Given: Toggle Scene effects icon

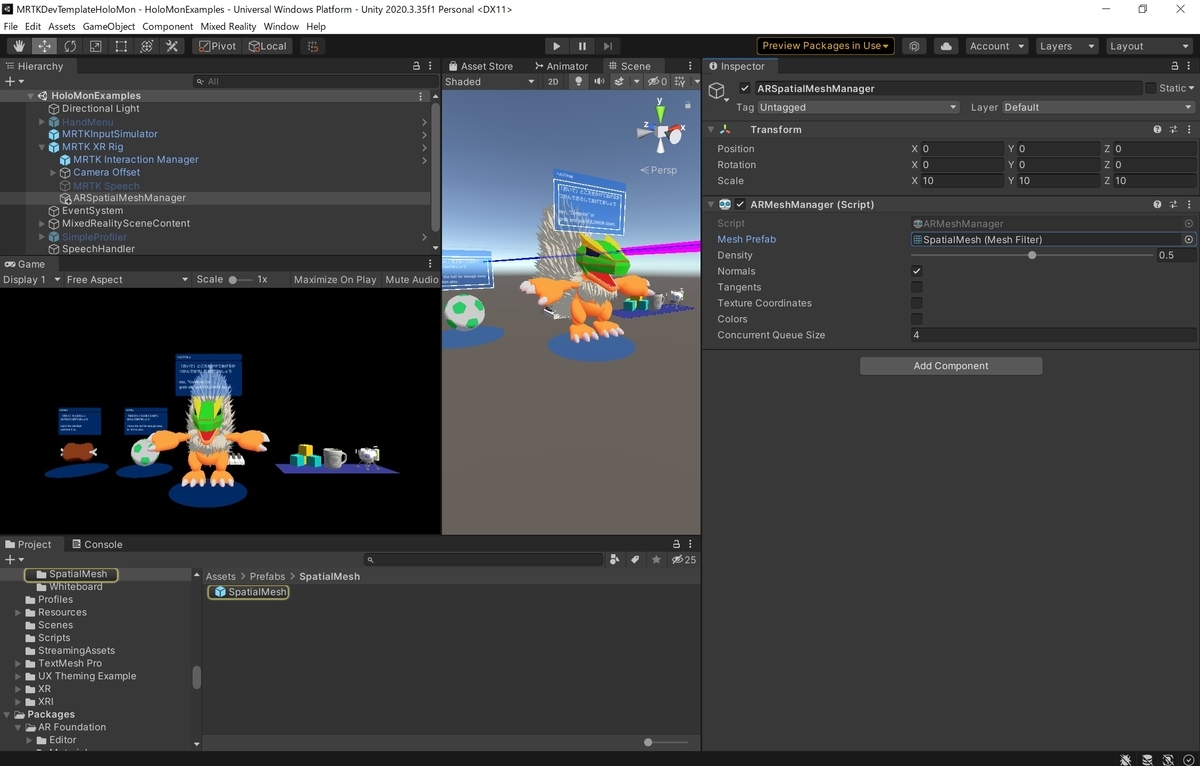Looking at the screenshot, I should [x=620, y=82].
